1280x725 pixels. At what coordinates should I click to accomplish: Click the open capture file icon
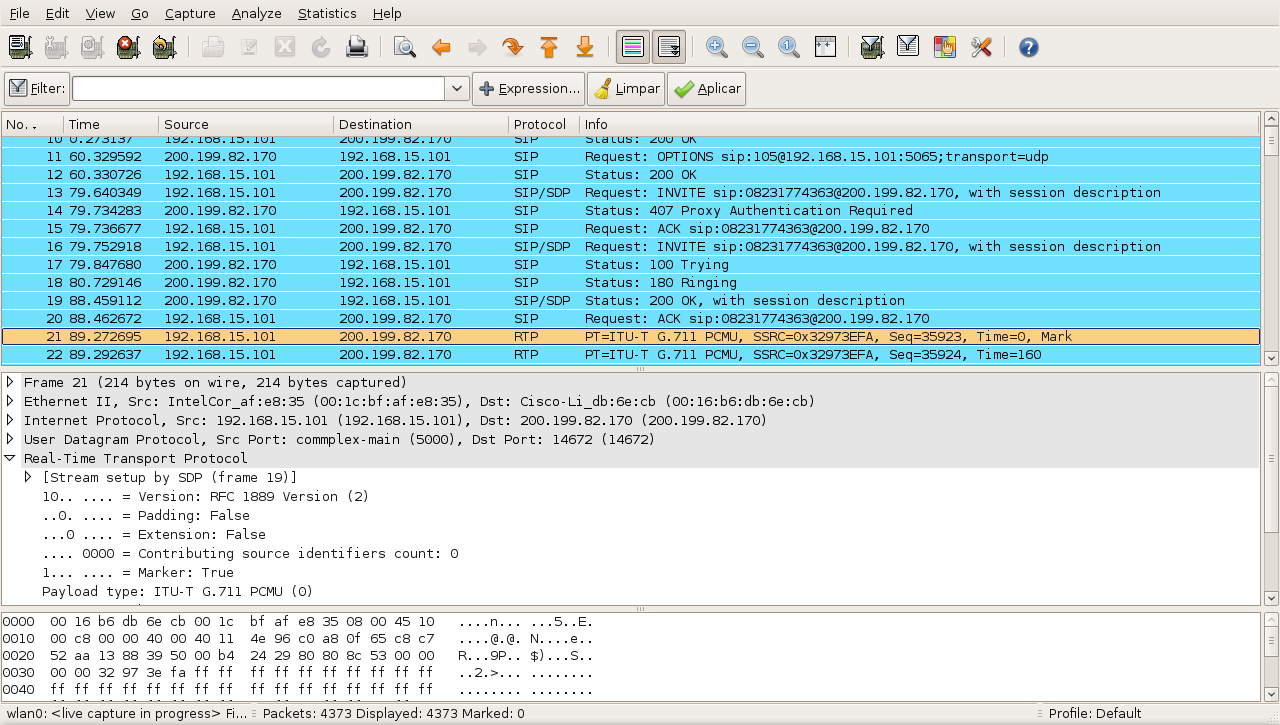pyautogui.click(x=213, y=47)
